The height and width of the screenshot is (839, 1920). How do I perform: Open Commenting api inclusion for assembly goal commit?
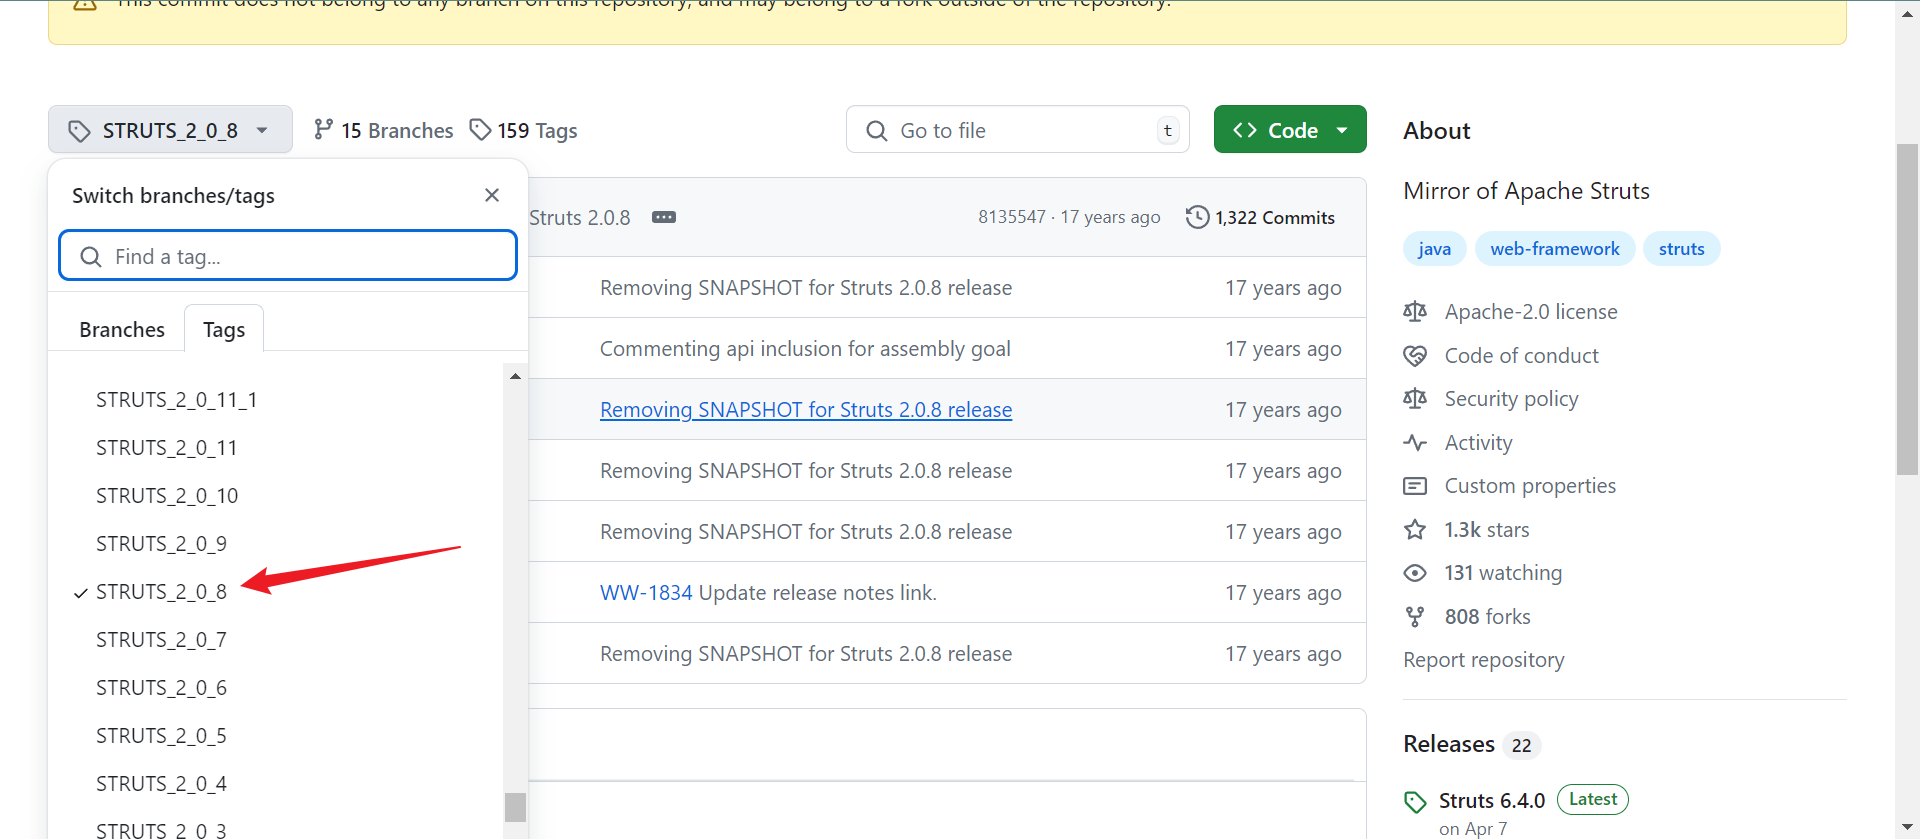click(x=805, y=349)
